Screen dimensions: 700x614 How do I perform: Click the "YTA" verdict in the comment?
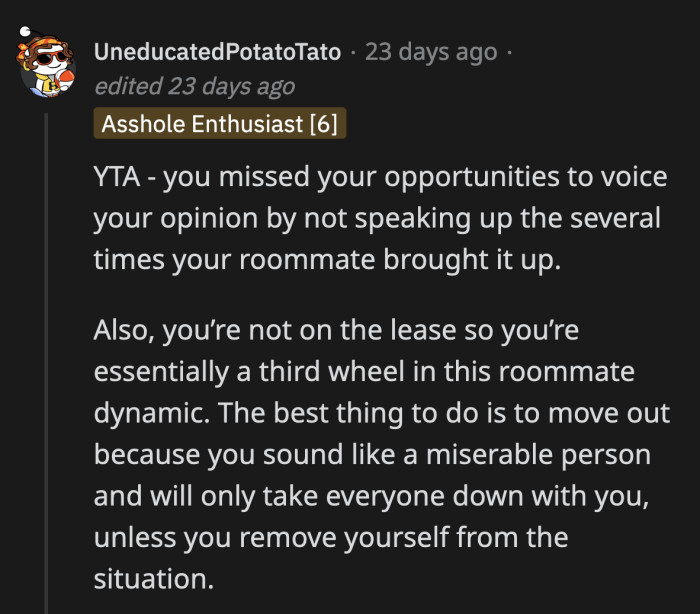[116, 178]
